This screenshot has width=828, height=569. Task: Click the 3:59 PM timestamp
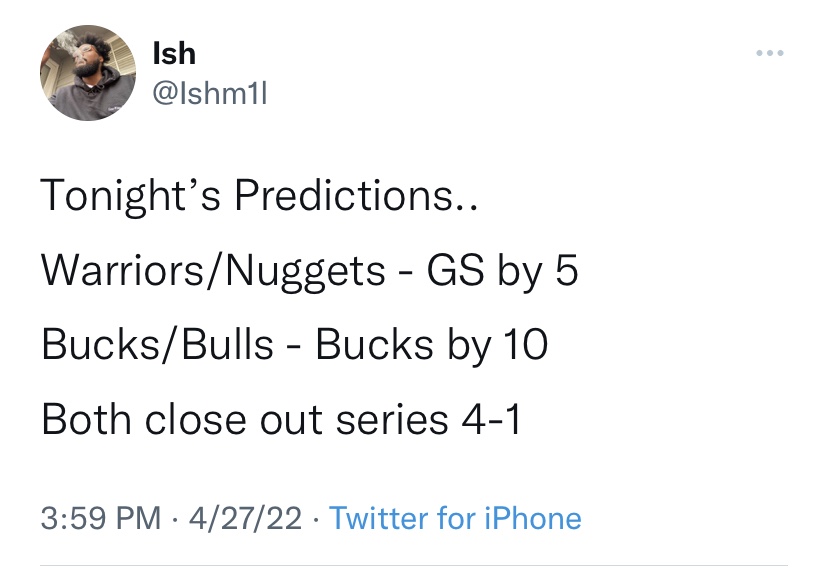[100, 518]
